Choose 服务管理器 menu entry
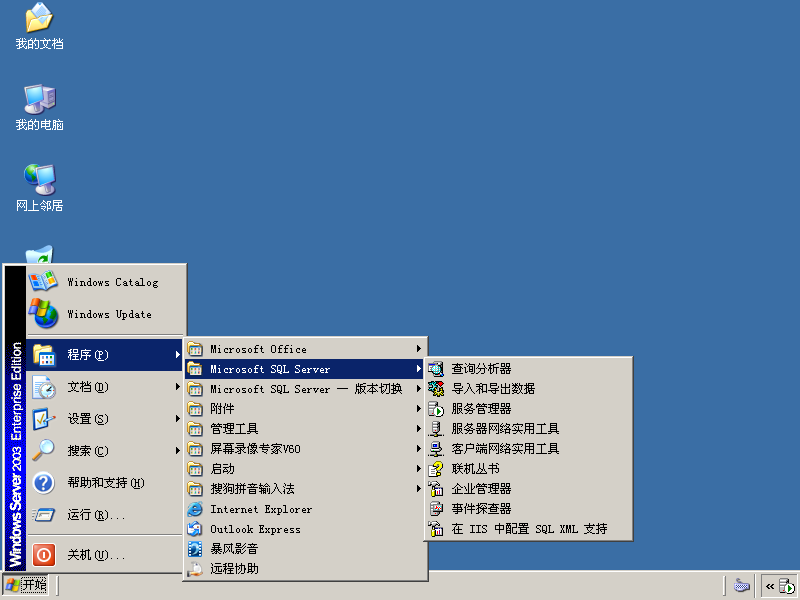The height and width of the screenshot is (600, 800). [x=529, y=409]
